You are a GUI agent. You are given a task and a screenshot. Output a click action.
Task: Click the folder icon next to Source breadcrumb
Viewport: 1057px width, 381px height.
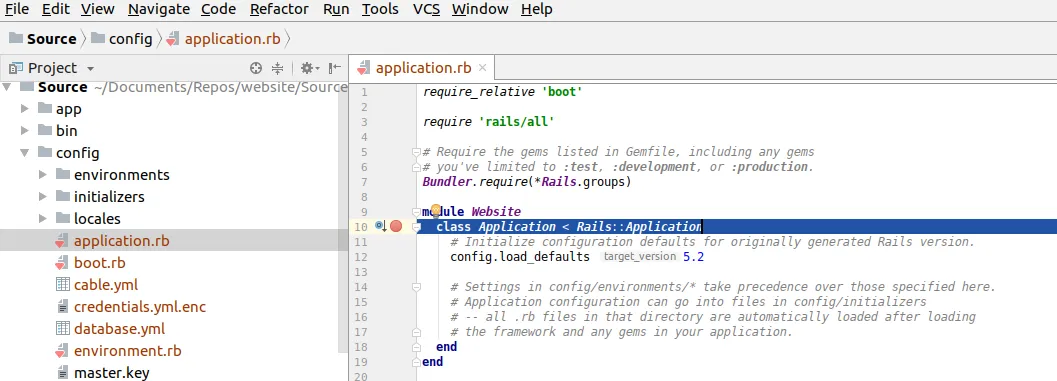tap(16, 38)
